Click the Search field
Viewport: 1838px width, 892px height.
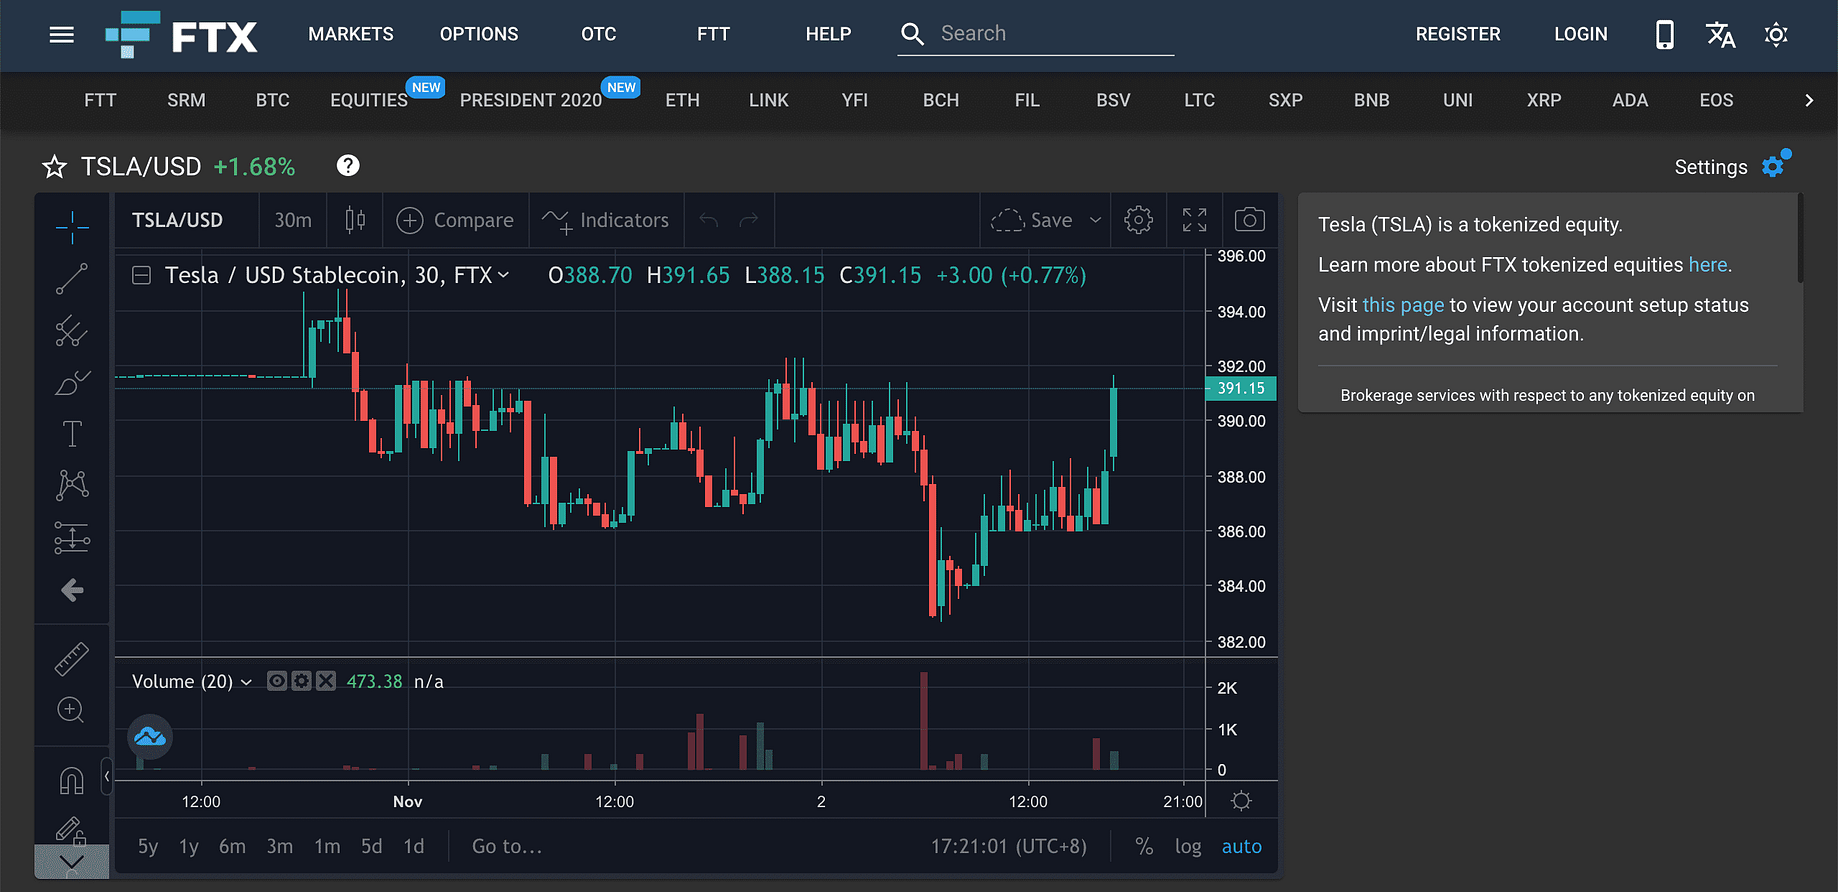pos(1036,34)
